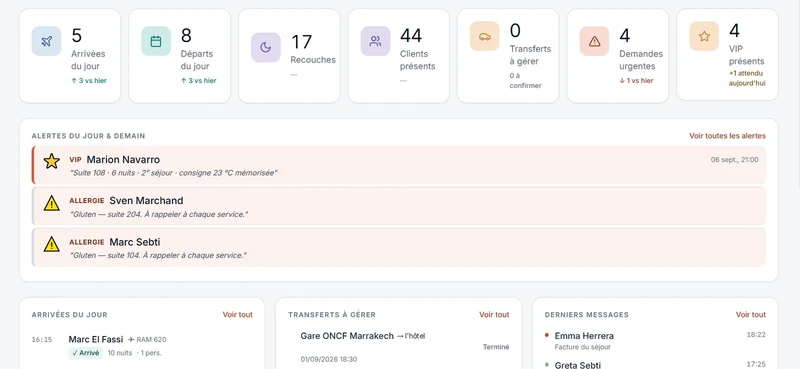Click the yellow warning icon beside Marc Sebti allergy

pos(52,244)
